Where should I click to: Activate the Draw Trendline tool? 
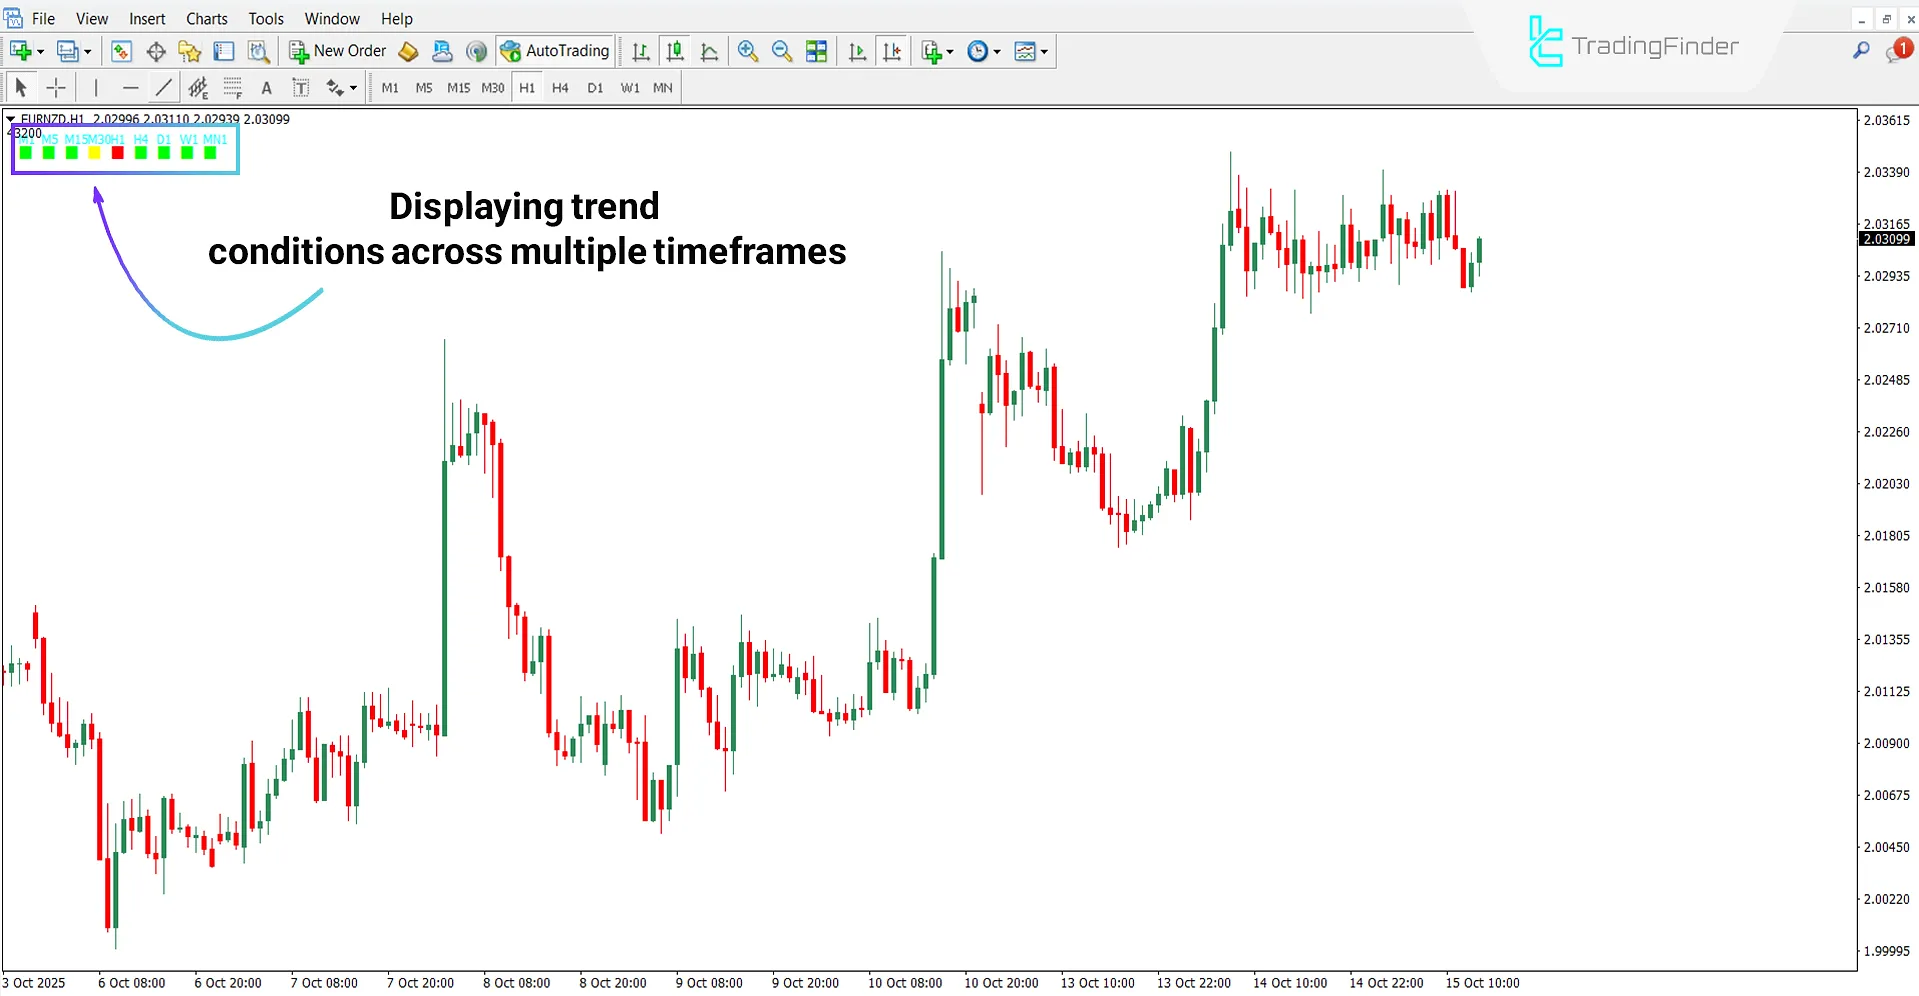pyautogui.click(x=163, y=88)
